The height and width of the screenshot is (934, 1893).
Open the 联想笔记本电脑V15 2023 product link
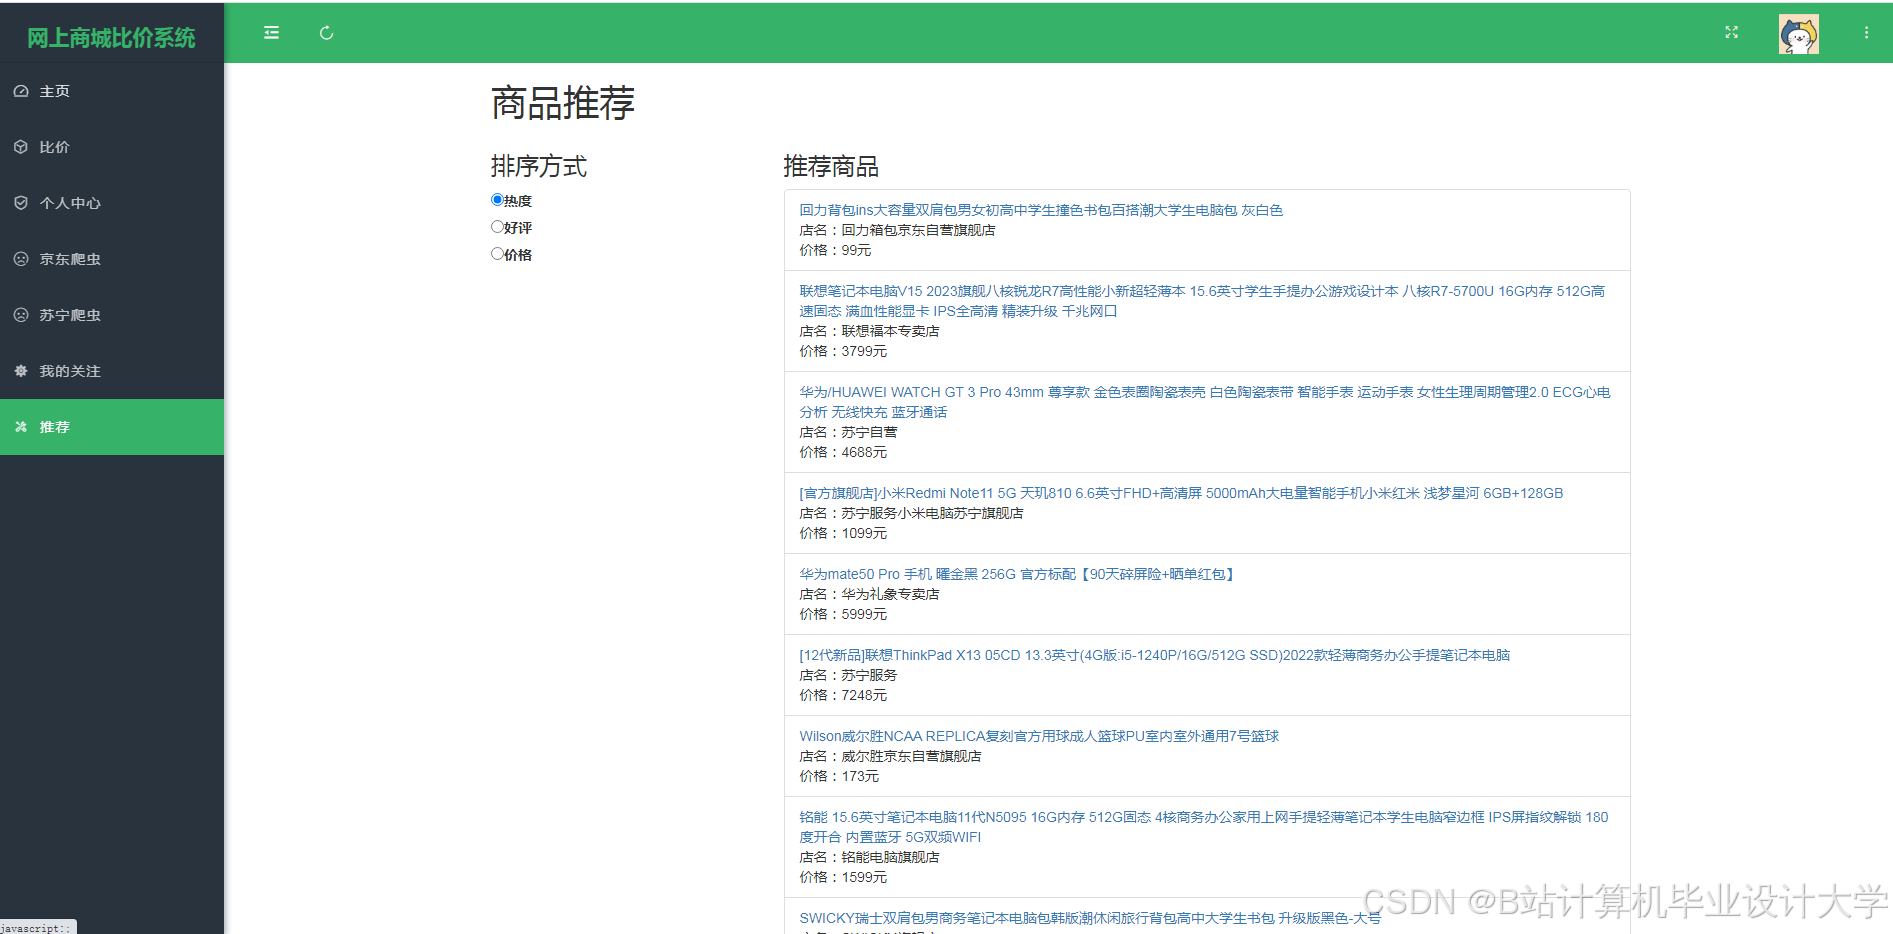click(1202, 301)
